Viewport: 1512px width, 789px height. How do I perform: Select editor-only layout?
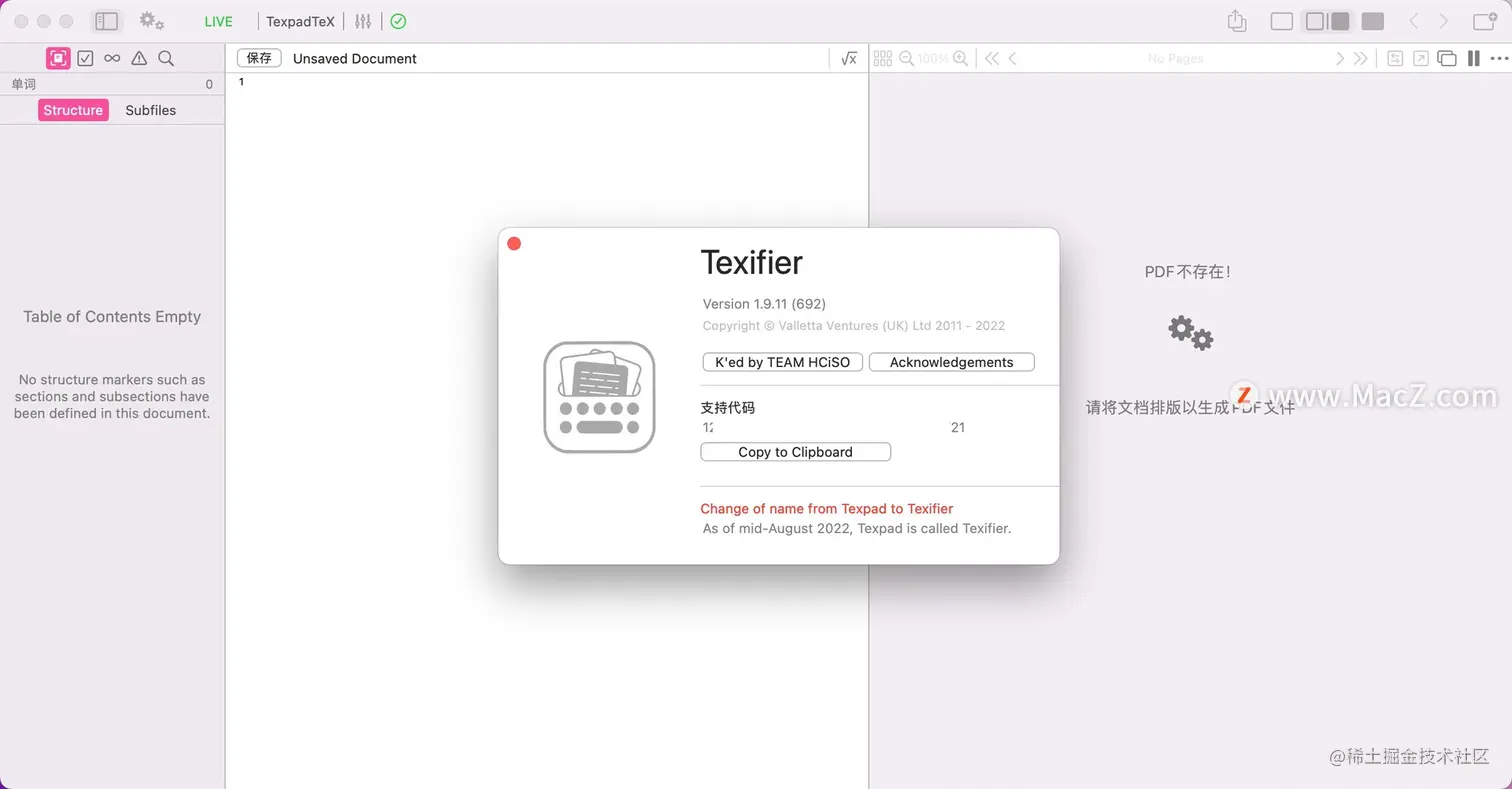tap(1282, 21)
